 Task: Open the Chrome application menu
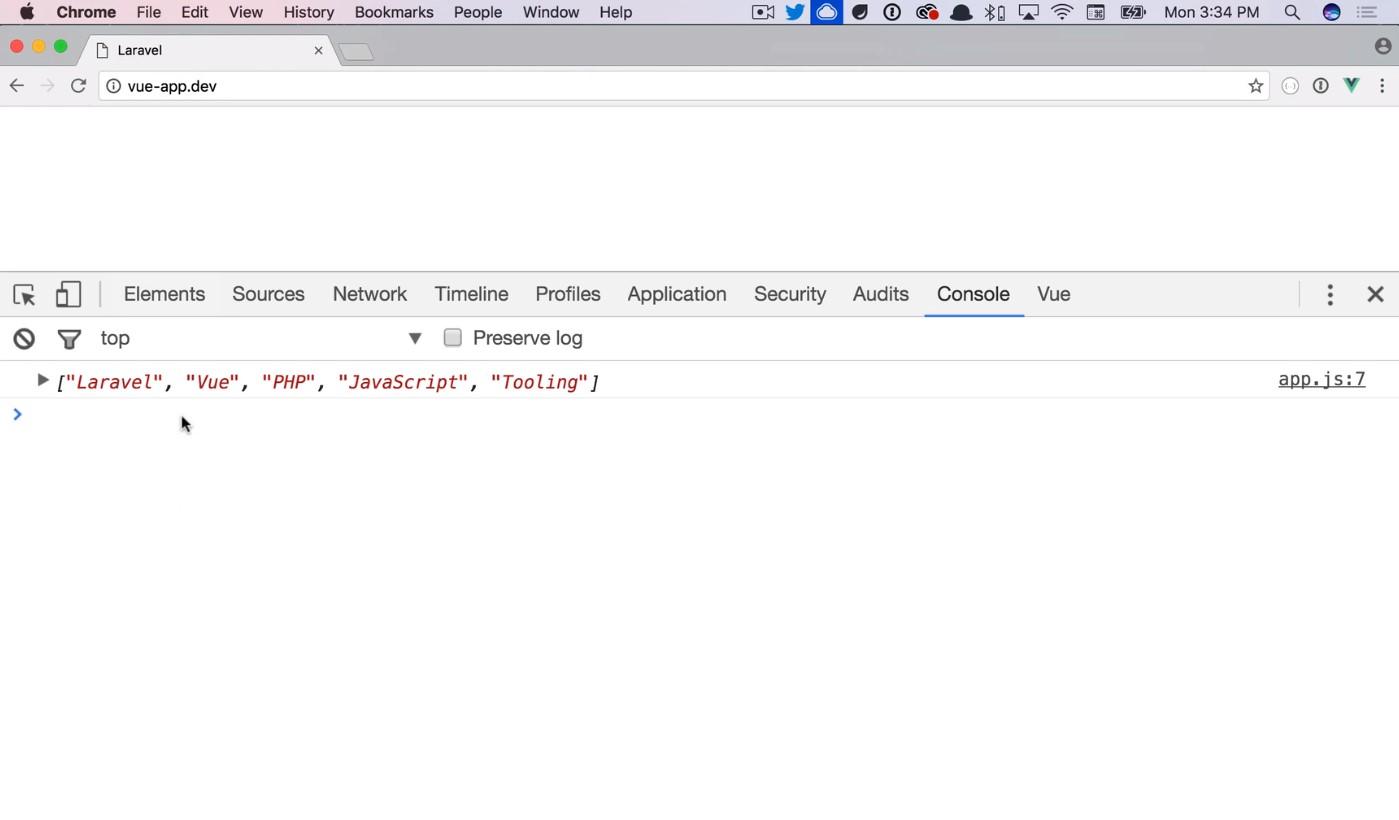(86, 12)
